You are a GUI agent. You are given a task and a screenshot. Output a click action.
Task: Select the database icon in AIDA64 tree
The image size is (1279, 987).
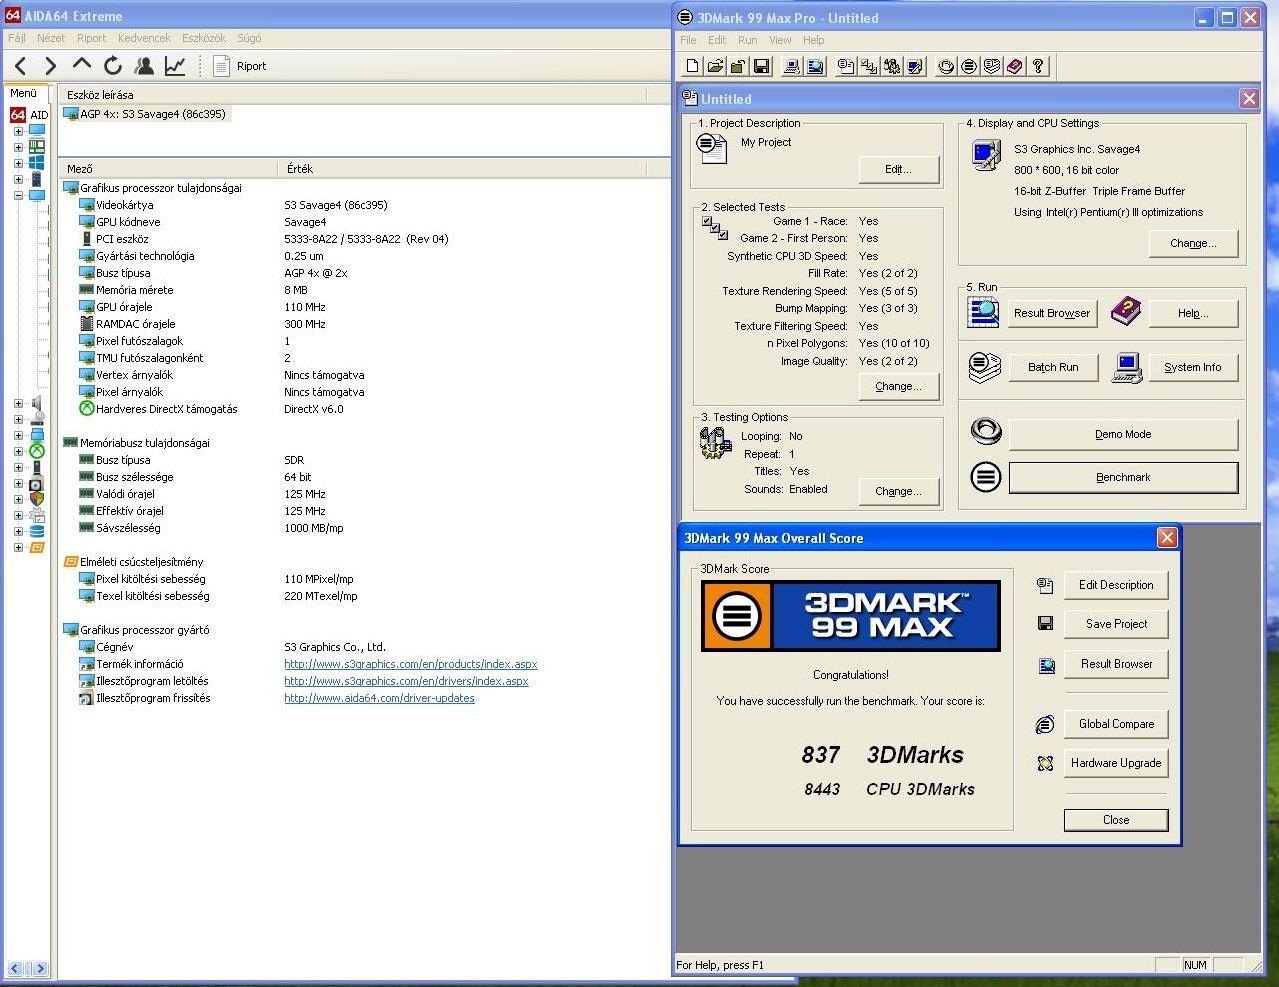click(37, 531)
